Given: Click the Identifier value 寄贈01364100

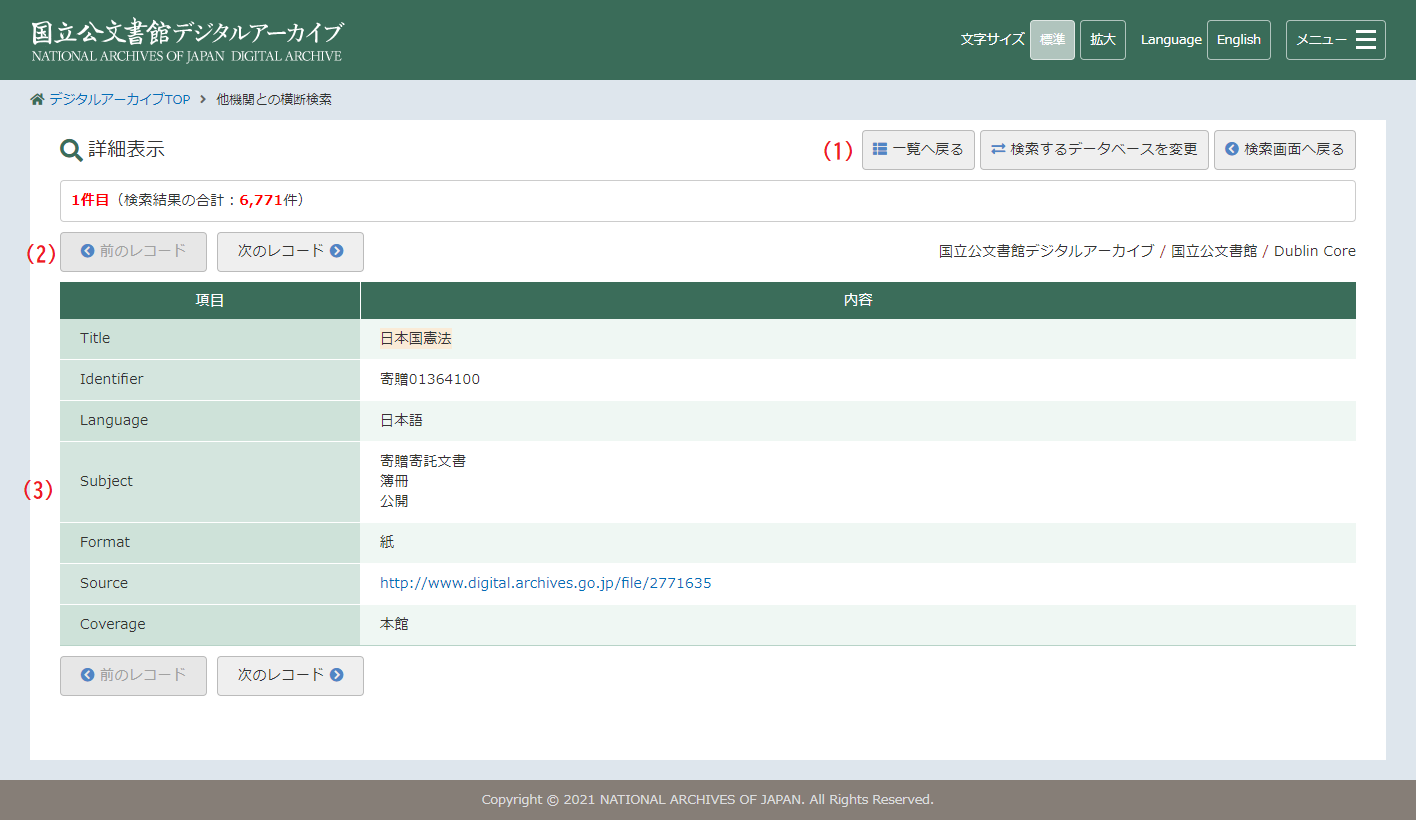Looking at the screenshot, I should point(430,380).
